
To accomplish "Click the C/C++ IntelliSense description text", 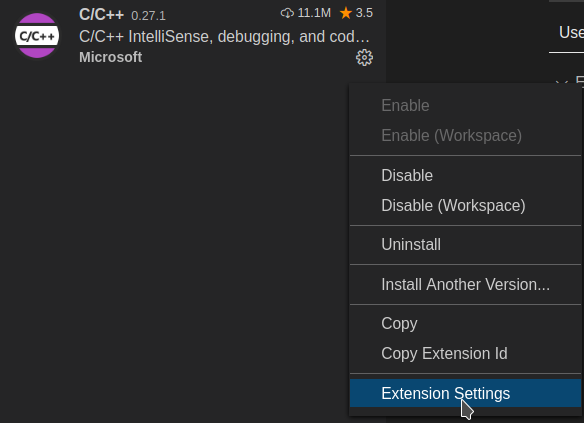I will 224,36.
